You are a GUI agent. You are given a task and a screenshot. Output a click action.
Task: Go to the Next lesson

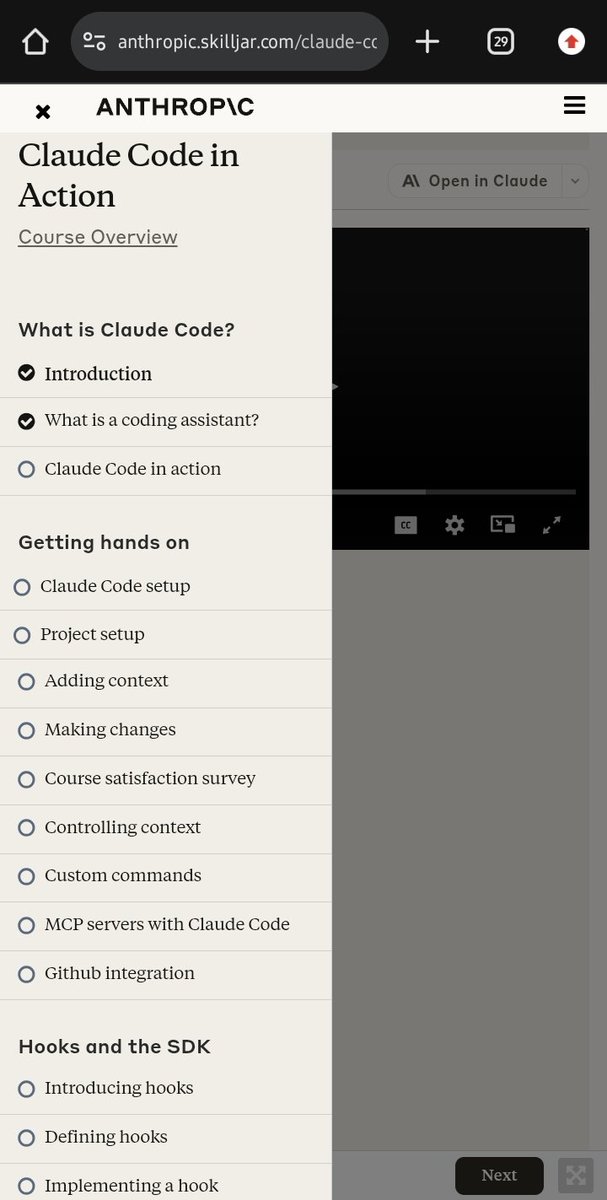pyautogui.click(x=499, y=1175)
